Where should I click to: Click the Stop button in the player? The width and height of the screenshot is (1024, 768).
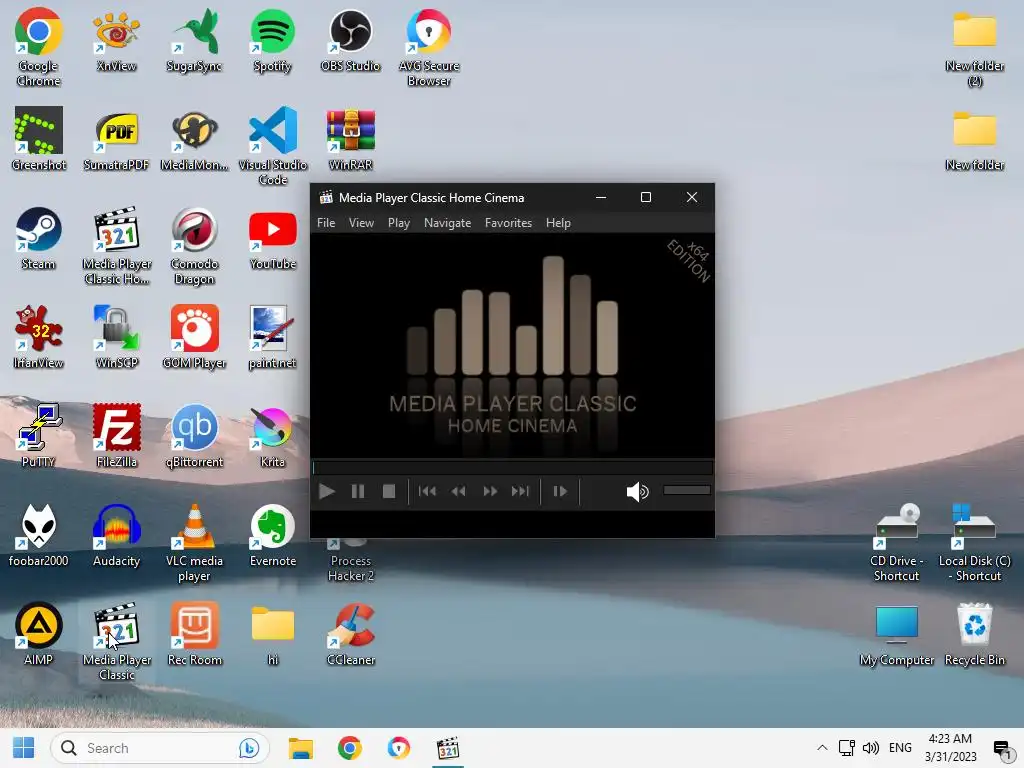(x=389, y=491)
